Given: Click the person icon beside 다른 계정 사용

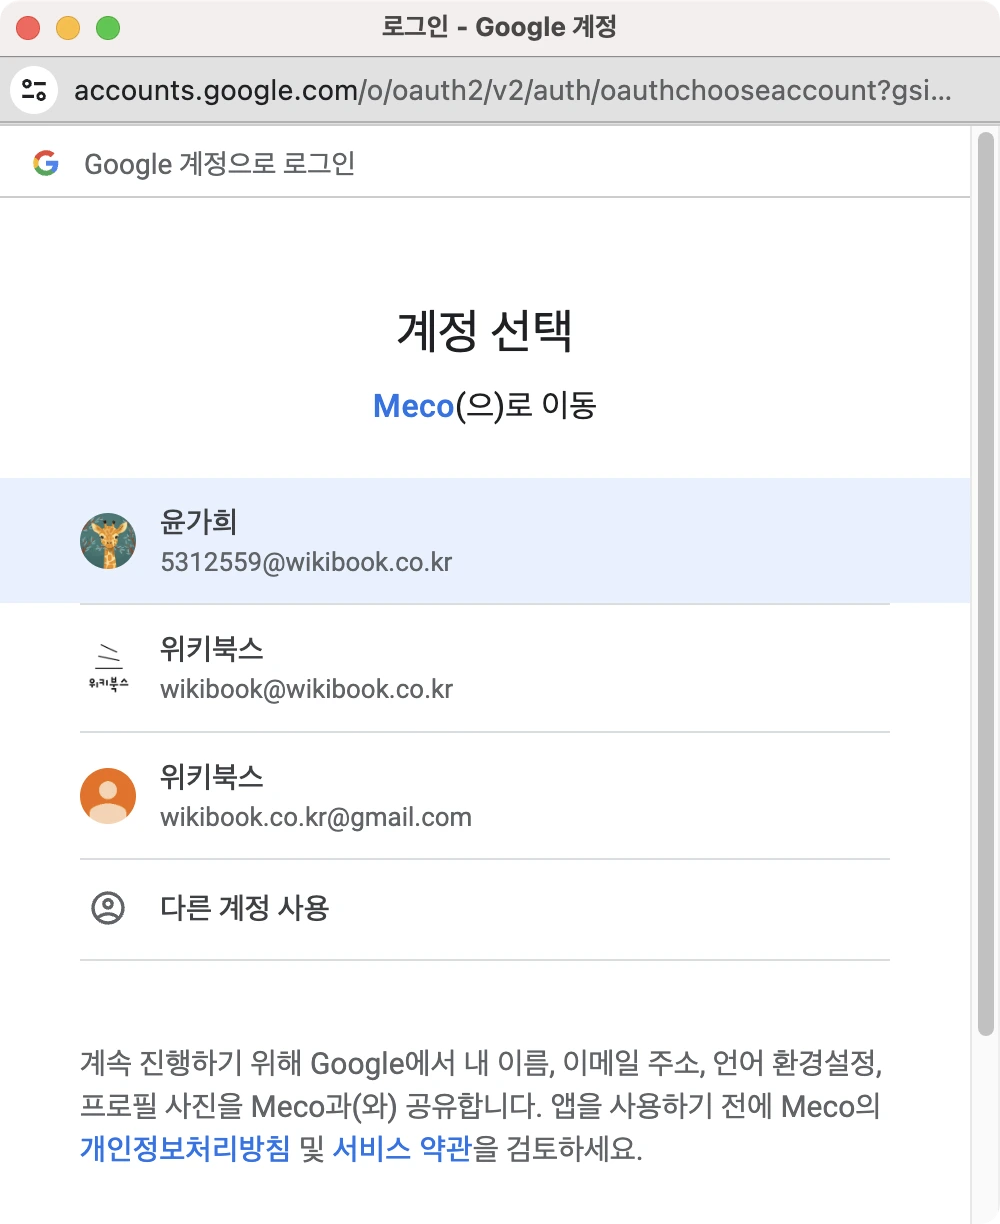Looking at the screenshot, I should coord(108,908).
